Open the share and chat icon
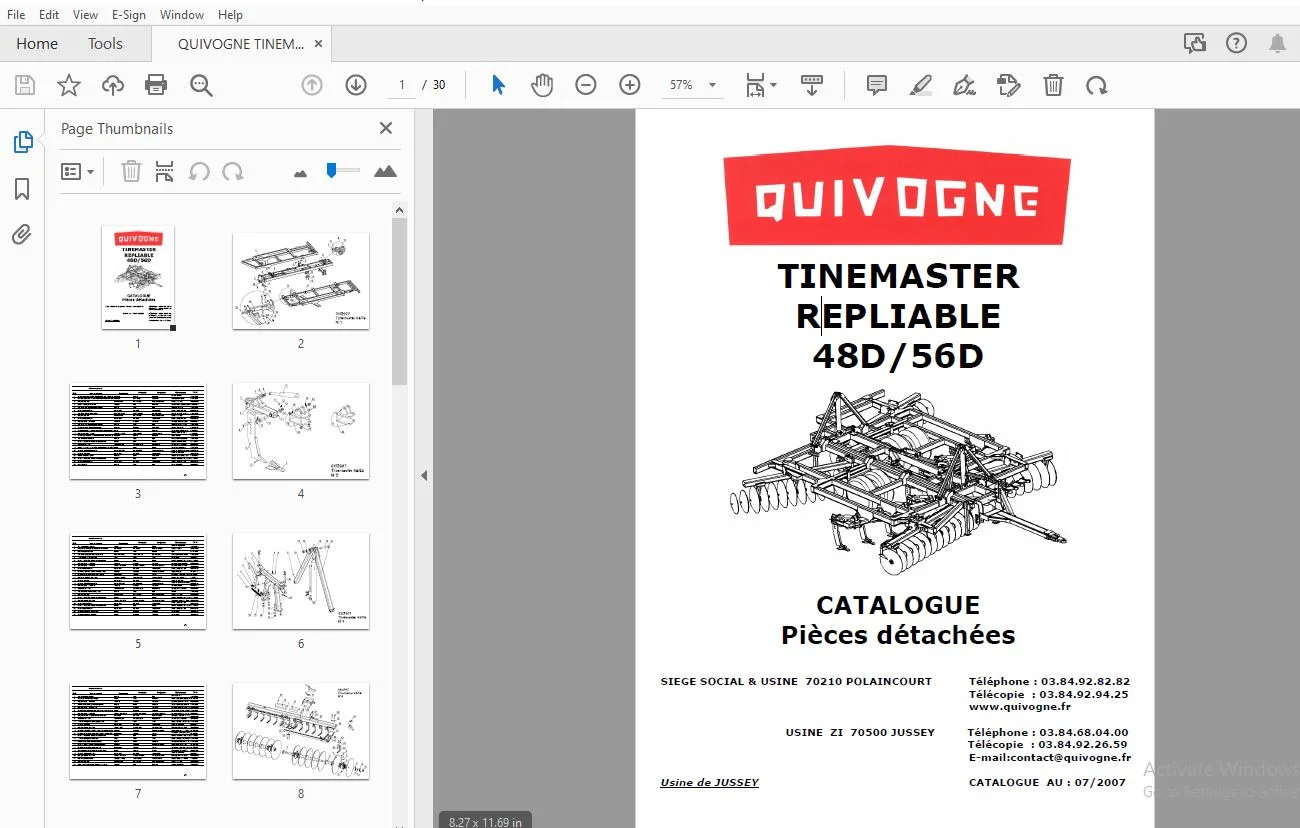This screenshot has width=1300, height=828. pos(1194,43)
